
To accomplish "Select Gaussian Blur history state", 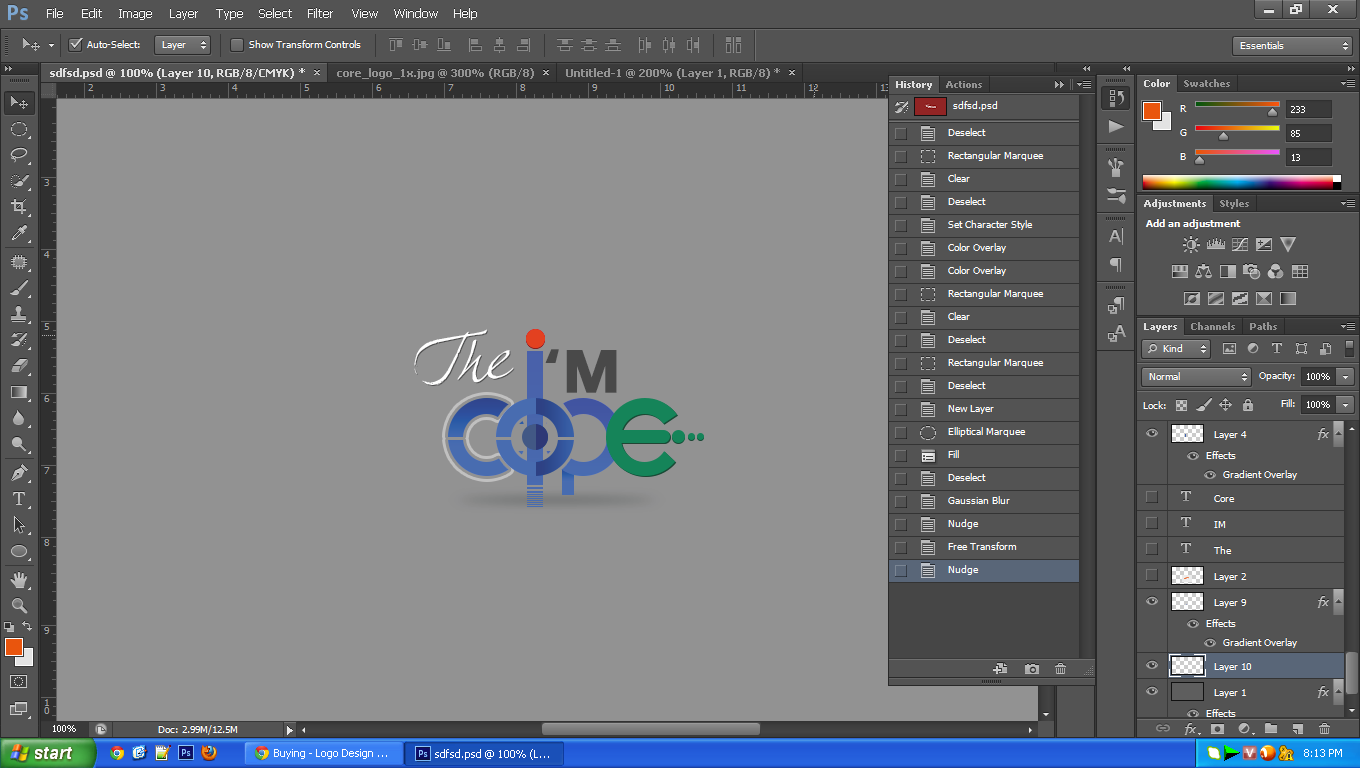I will [x=978, y=501].
